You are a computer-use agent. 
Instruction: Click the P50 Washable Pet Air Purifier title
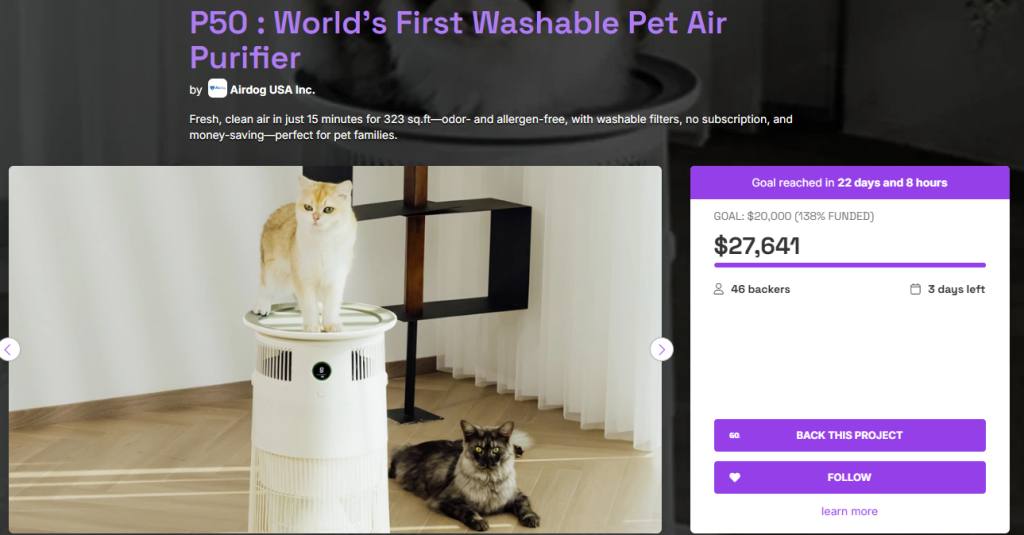click(458, 40)
